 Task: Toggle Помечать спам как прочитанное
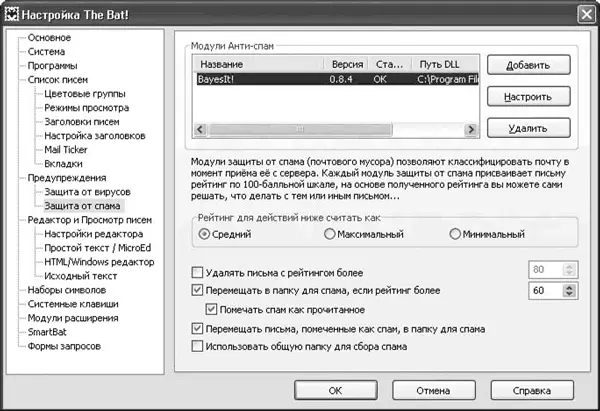pos(211,309)
